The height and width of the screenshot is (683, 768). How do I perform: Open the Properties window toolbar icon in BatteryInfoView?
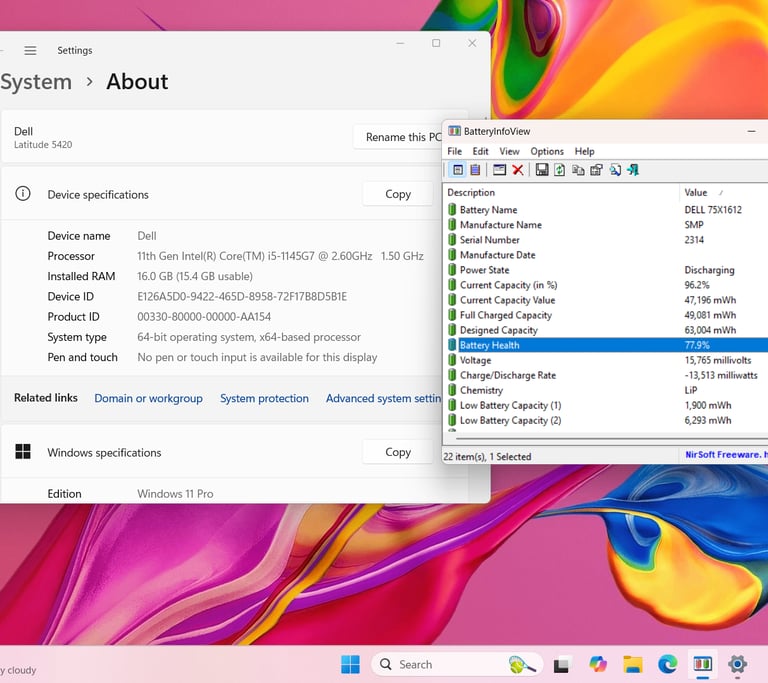pos(499,170)
